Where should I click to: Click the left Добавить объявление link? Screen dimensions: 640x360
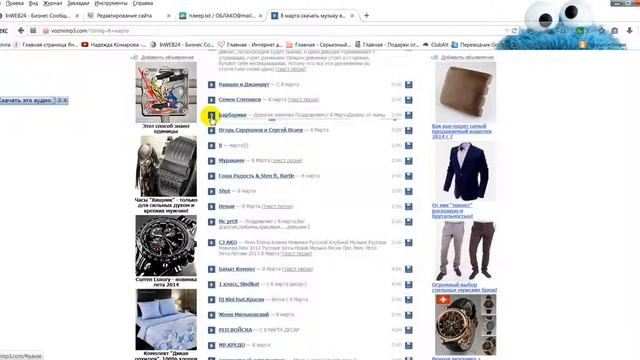tap(167, 58)
